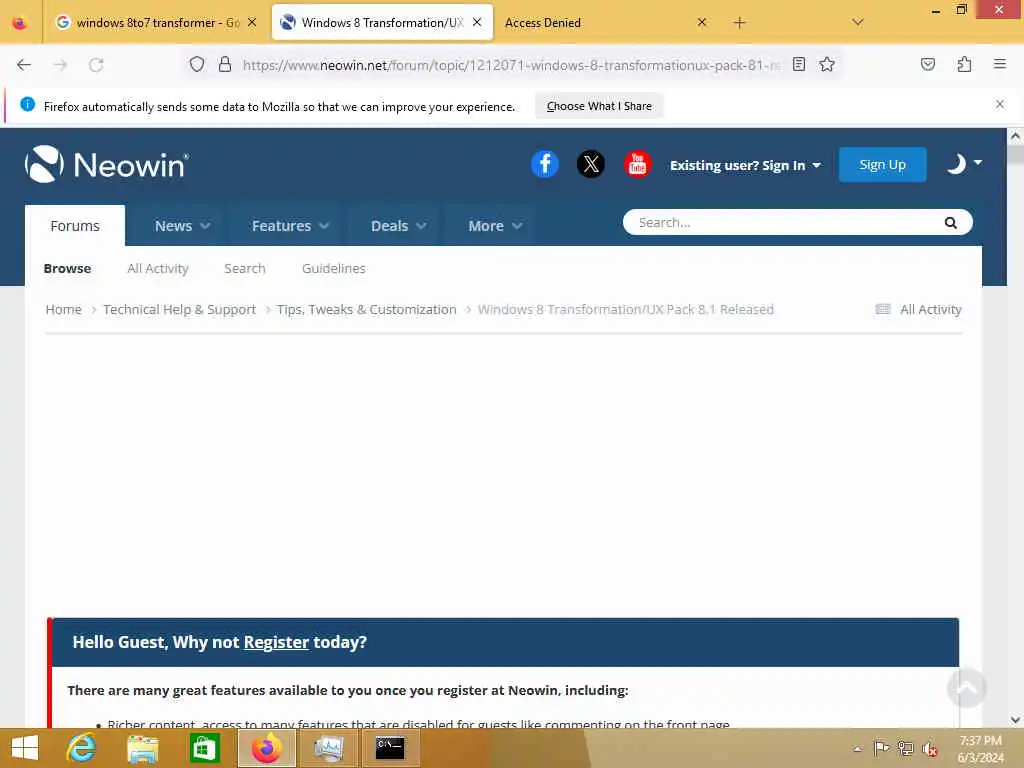The image size is (1024, 768).
Task: Open the Windows Start button
Action: [x=25, y=748]
